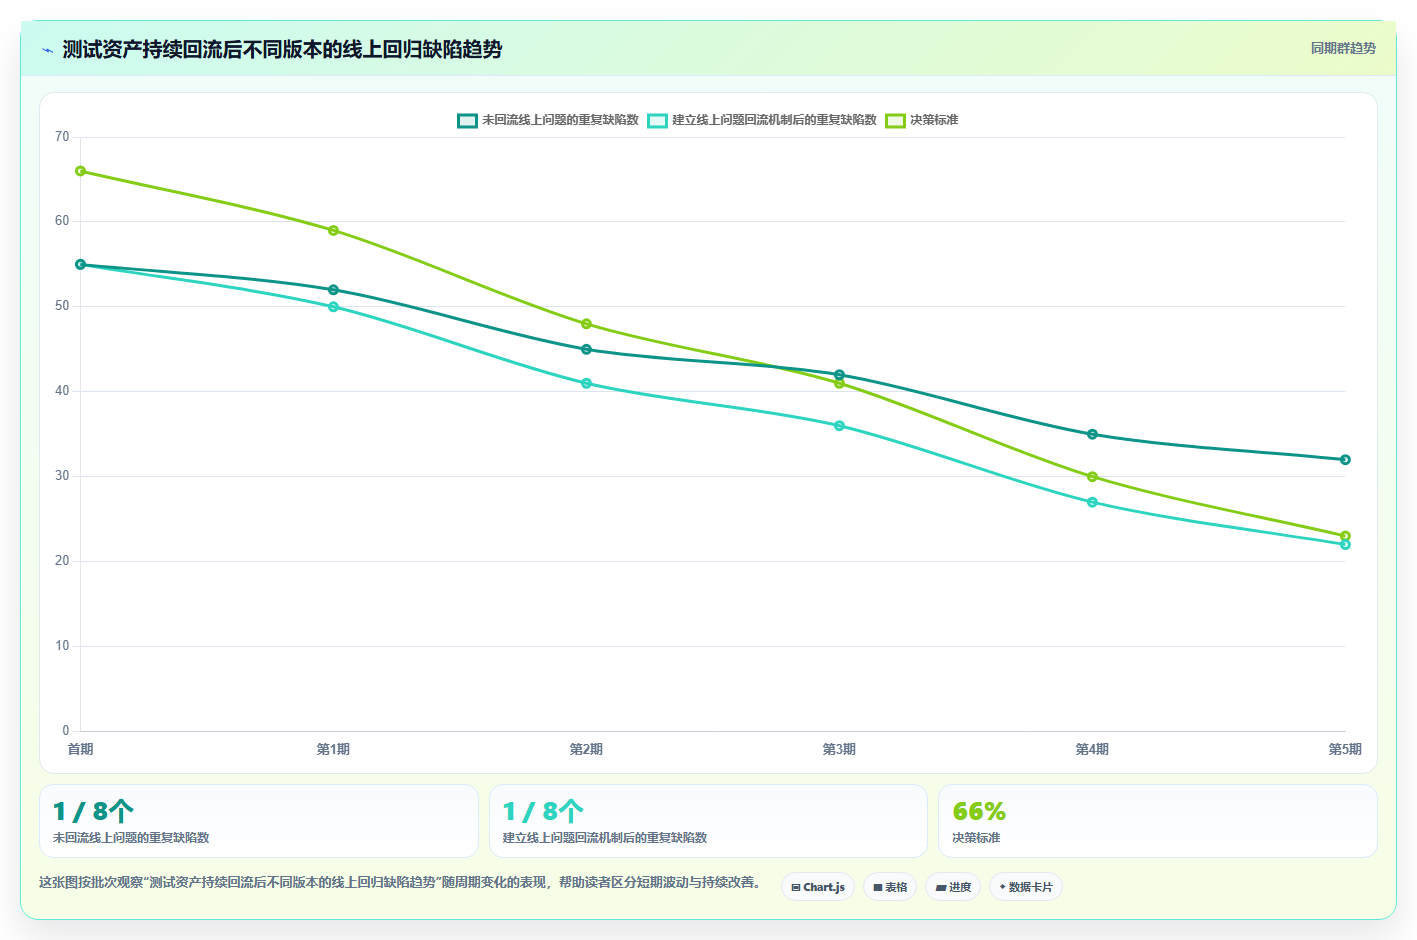The height and width of the screenshot is (940, 1417).
Task: Click the y-axis value 40
Action: tap(62, 391)
